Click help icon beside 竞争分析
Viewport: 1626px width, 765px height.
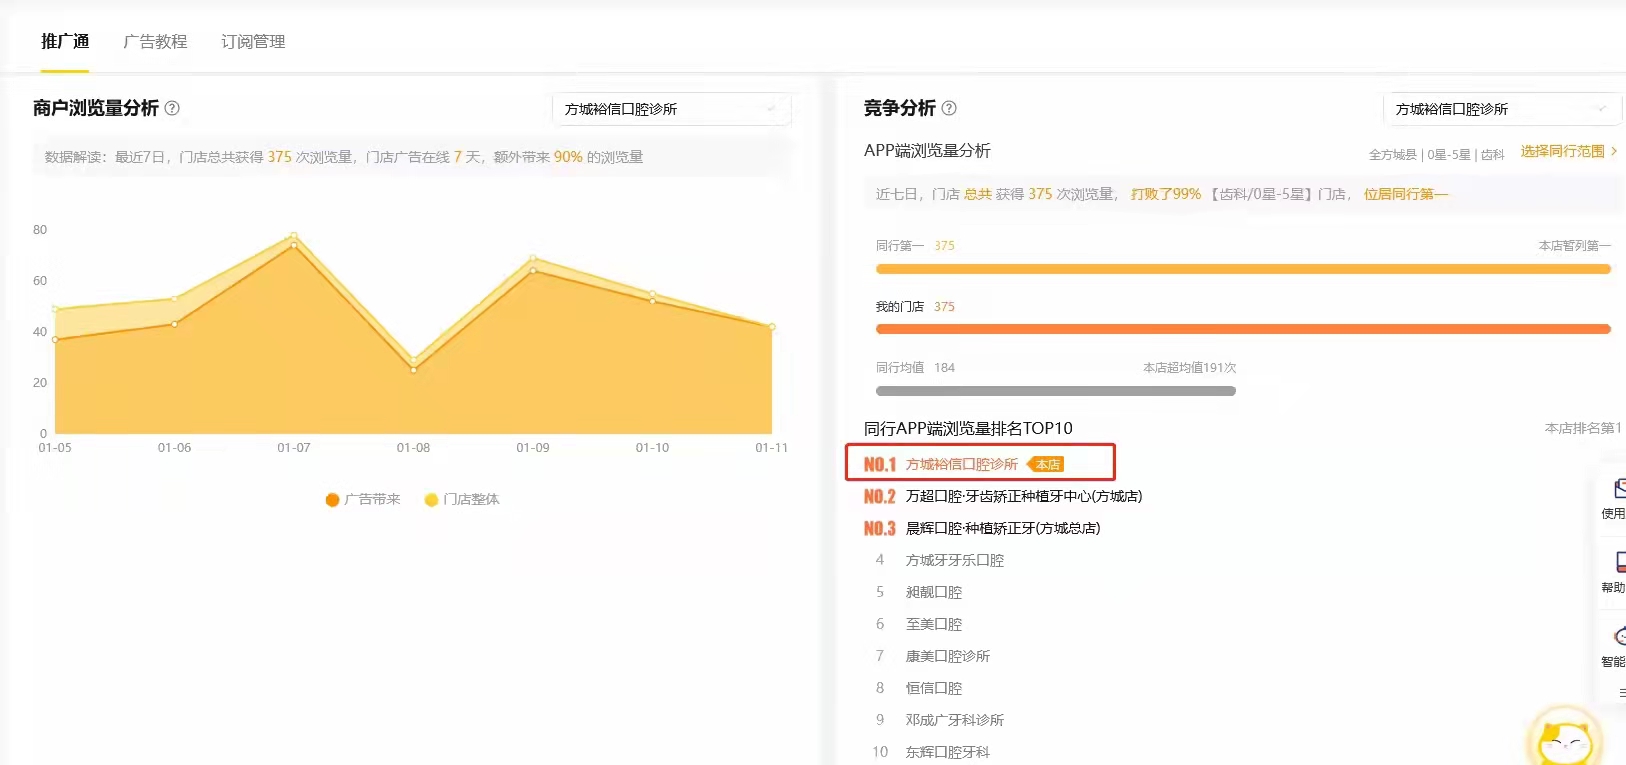(949, 108)
